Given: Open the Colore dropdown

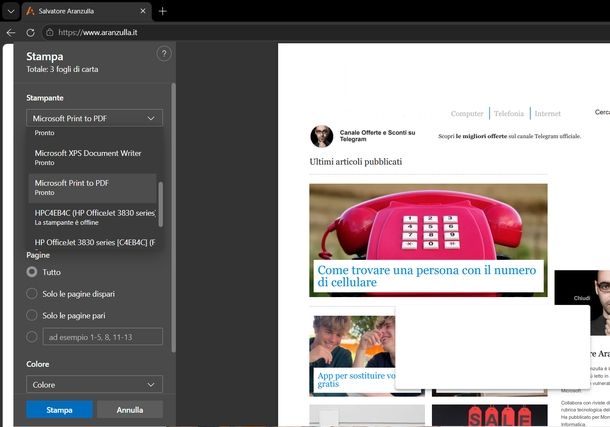Looking at the screenshot, I should [x=95, y=385].
